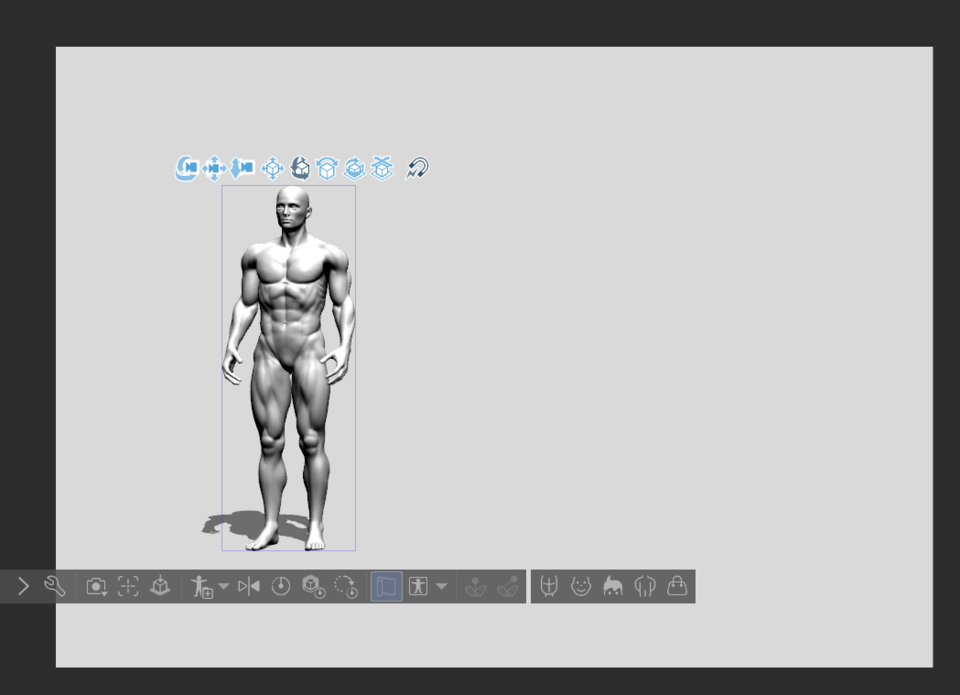Click the head model icon

[x=549, y=587]
